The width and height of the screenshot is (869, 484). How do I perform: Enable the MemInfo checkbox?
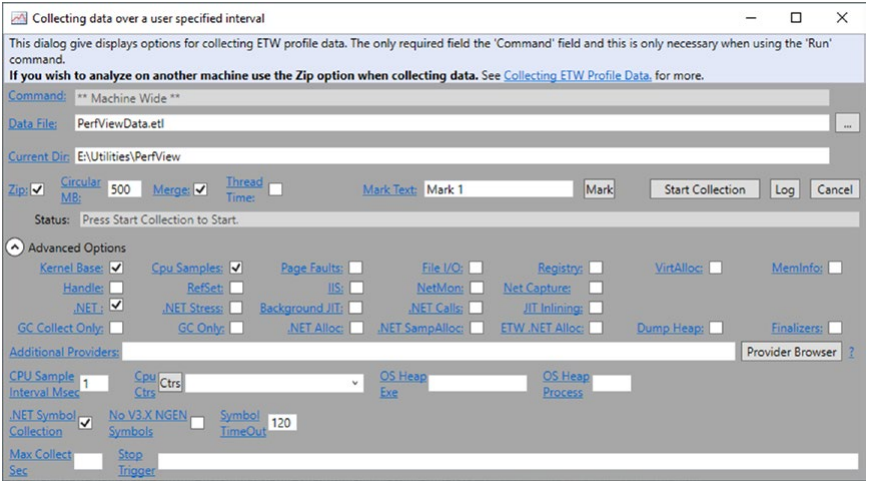pos(835,268)
